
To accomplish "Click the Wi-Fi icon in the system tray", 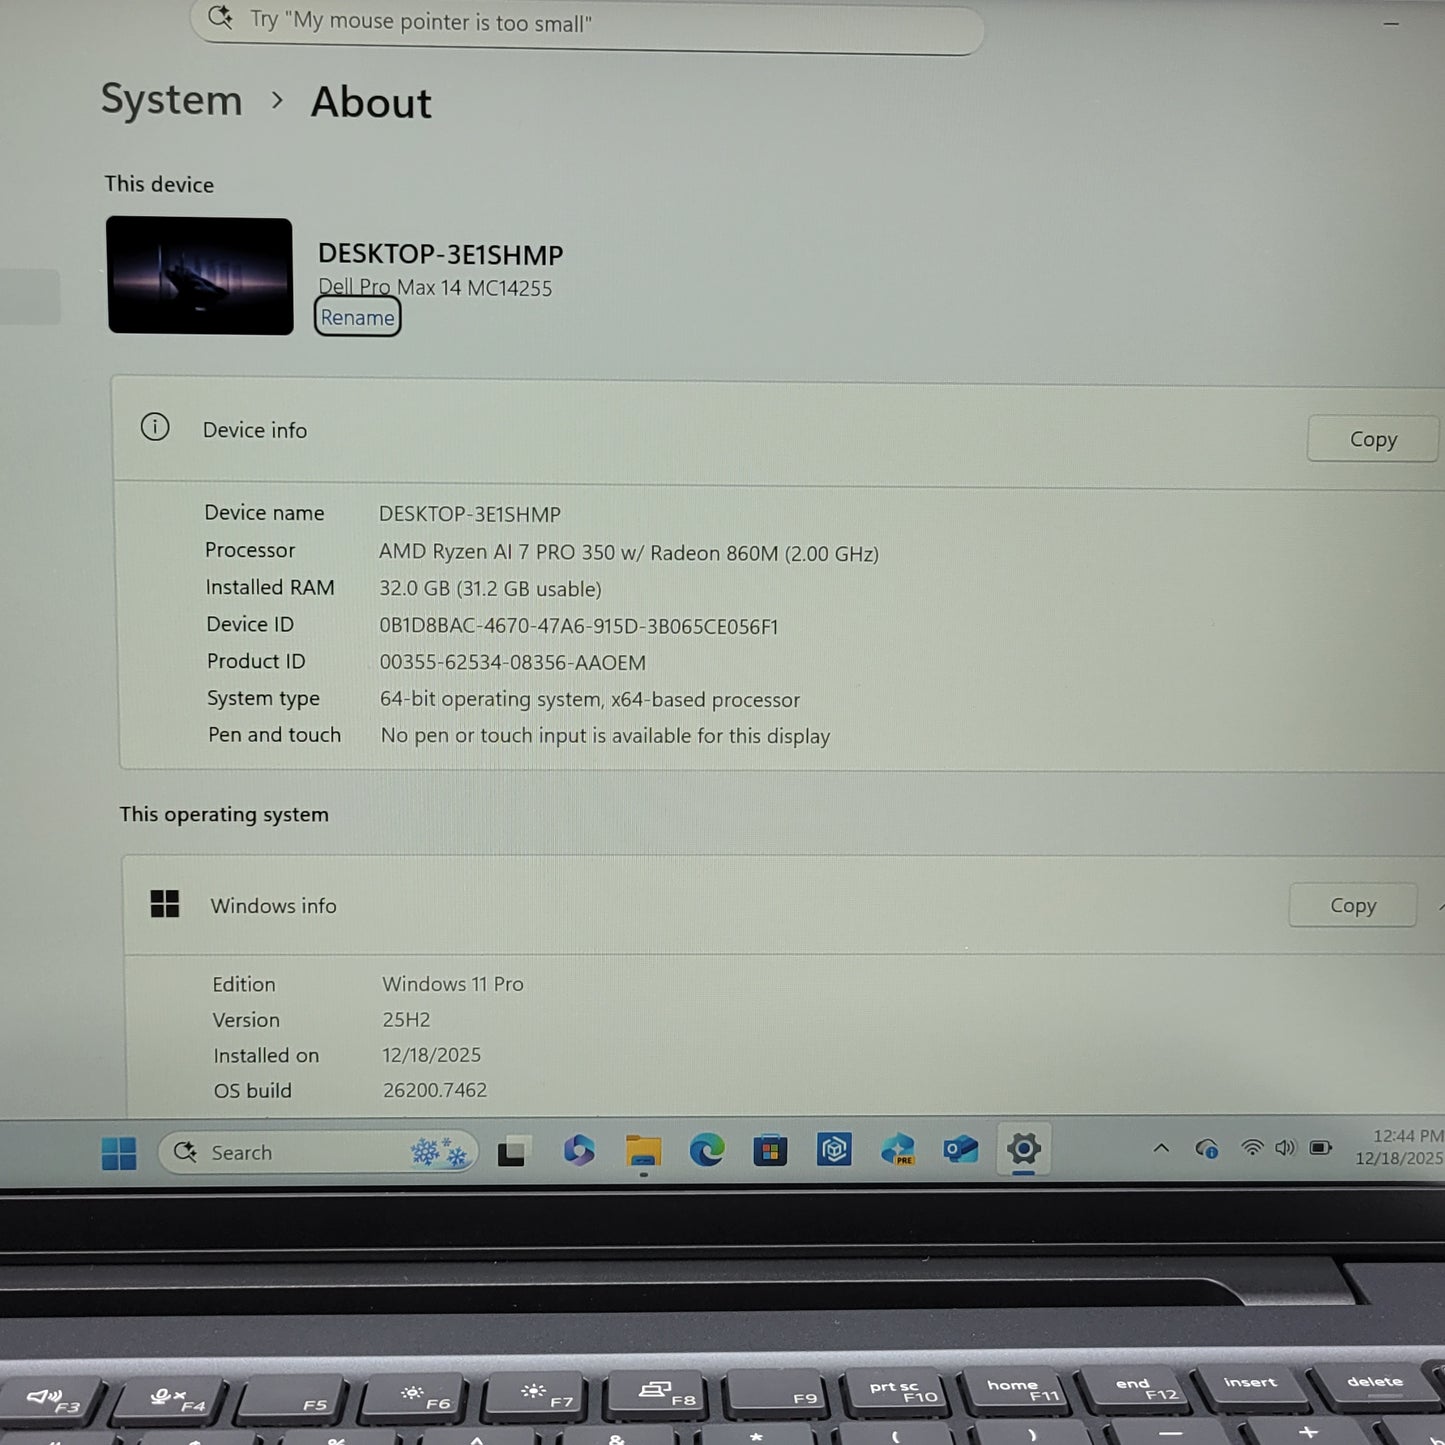I will click(1251, 1148).
